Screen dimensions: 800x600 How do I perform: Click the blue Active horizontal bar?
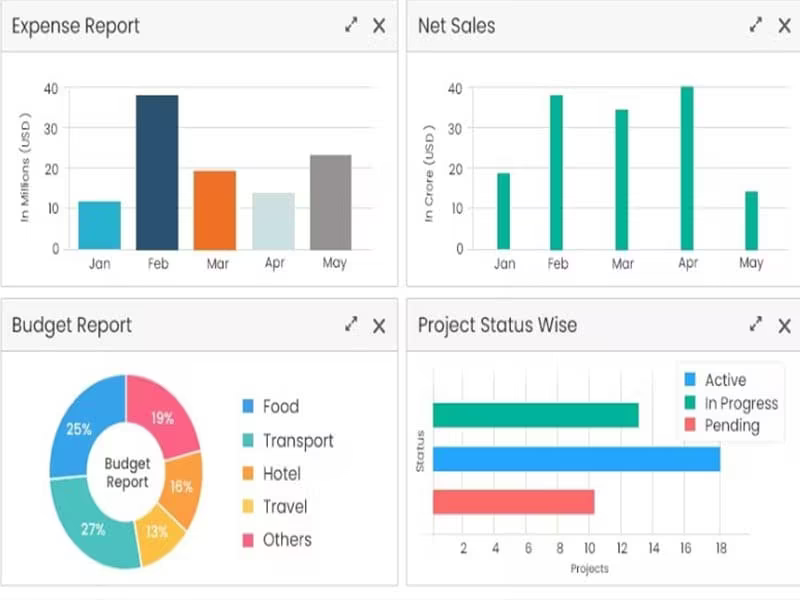[577, 459]
